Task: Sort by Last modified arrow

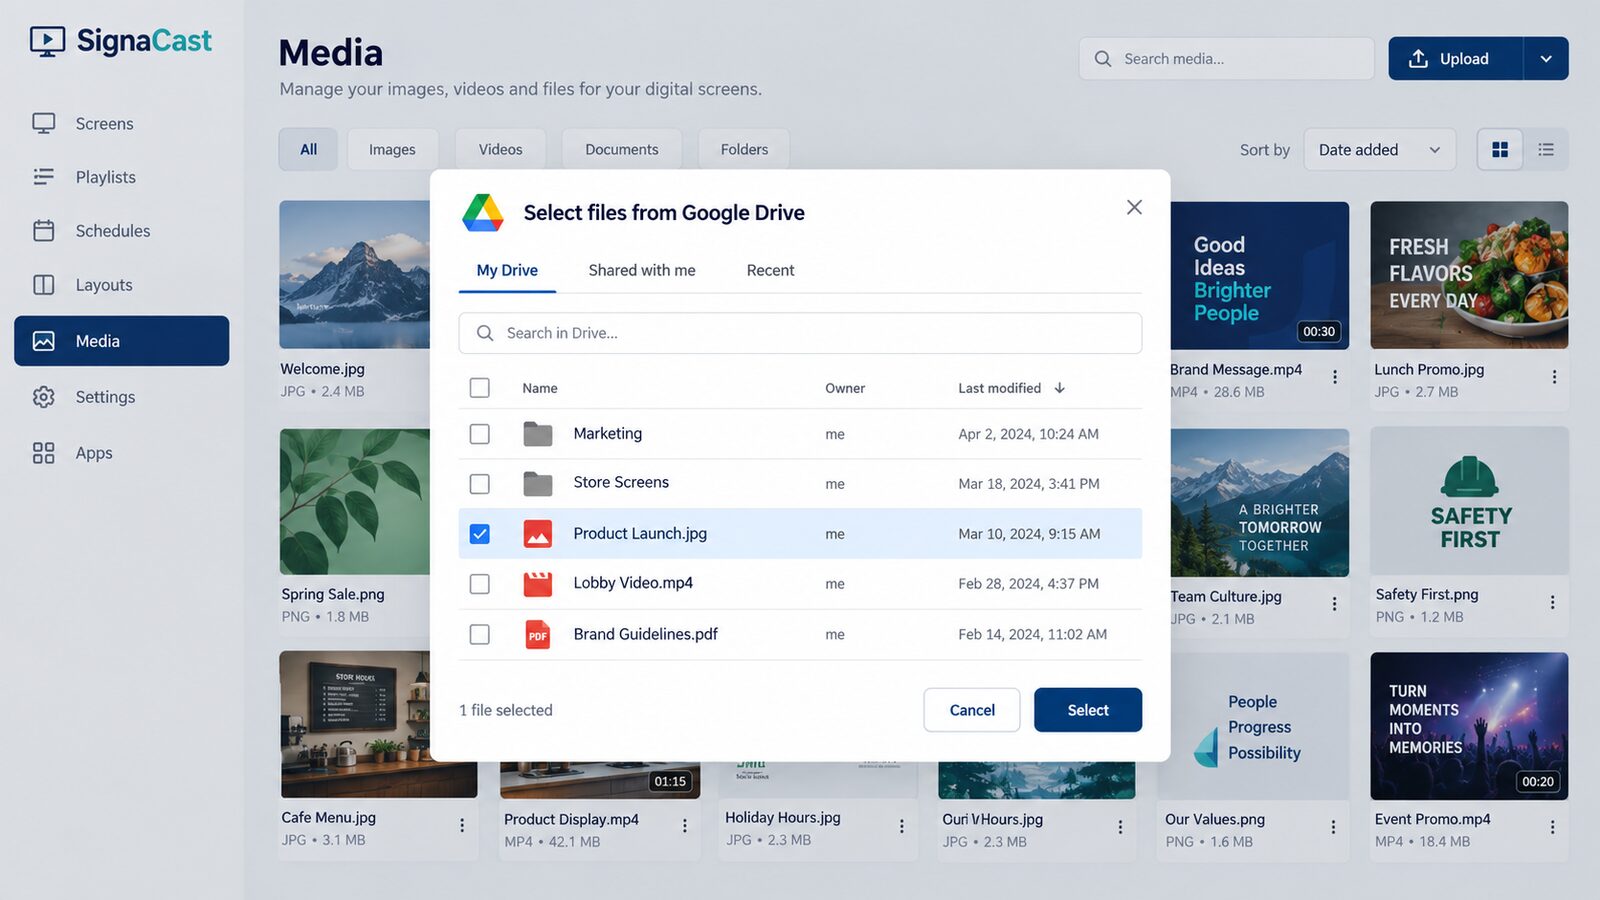Action: (1060, 388)
